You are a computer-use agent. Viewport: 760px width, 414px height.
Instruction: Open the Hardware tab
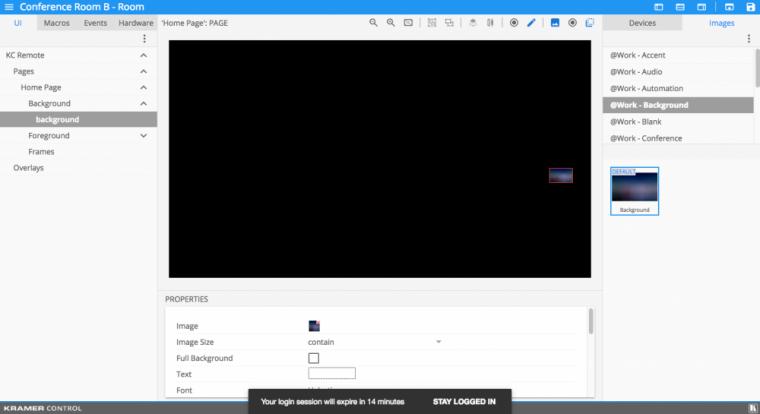[136, 23]
